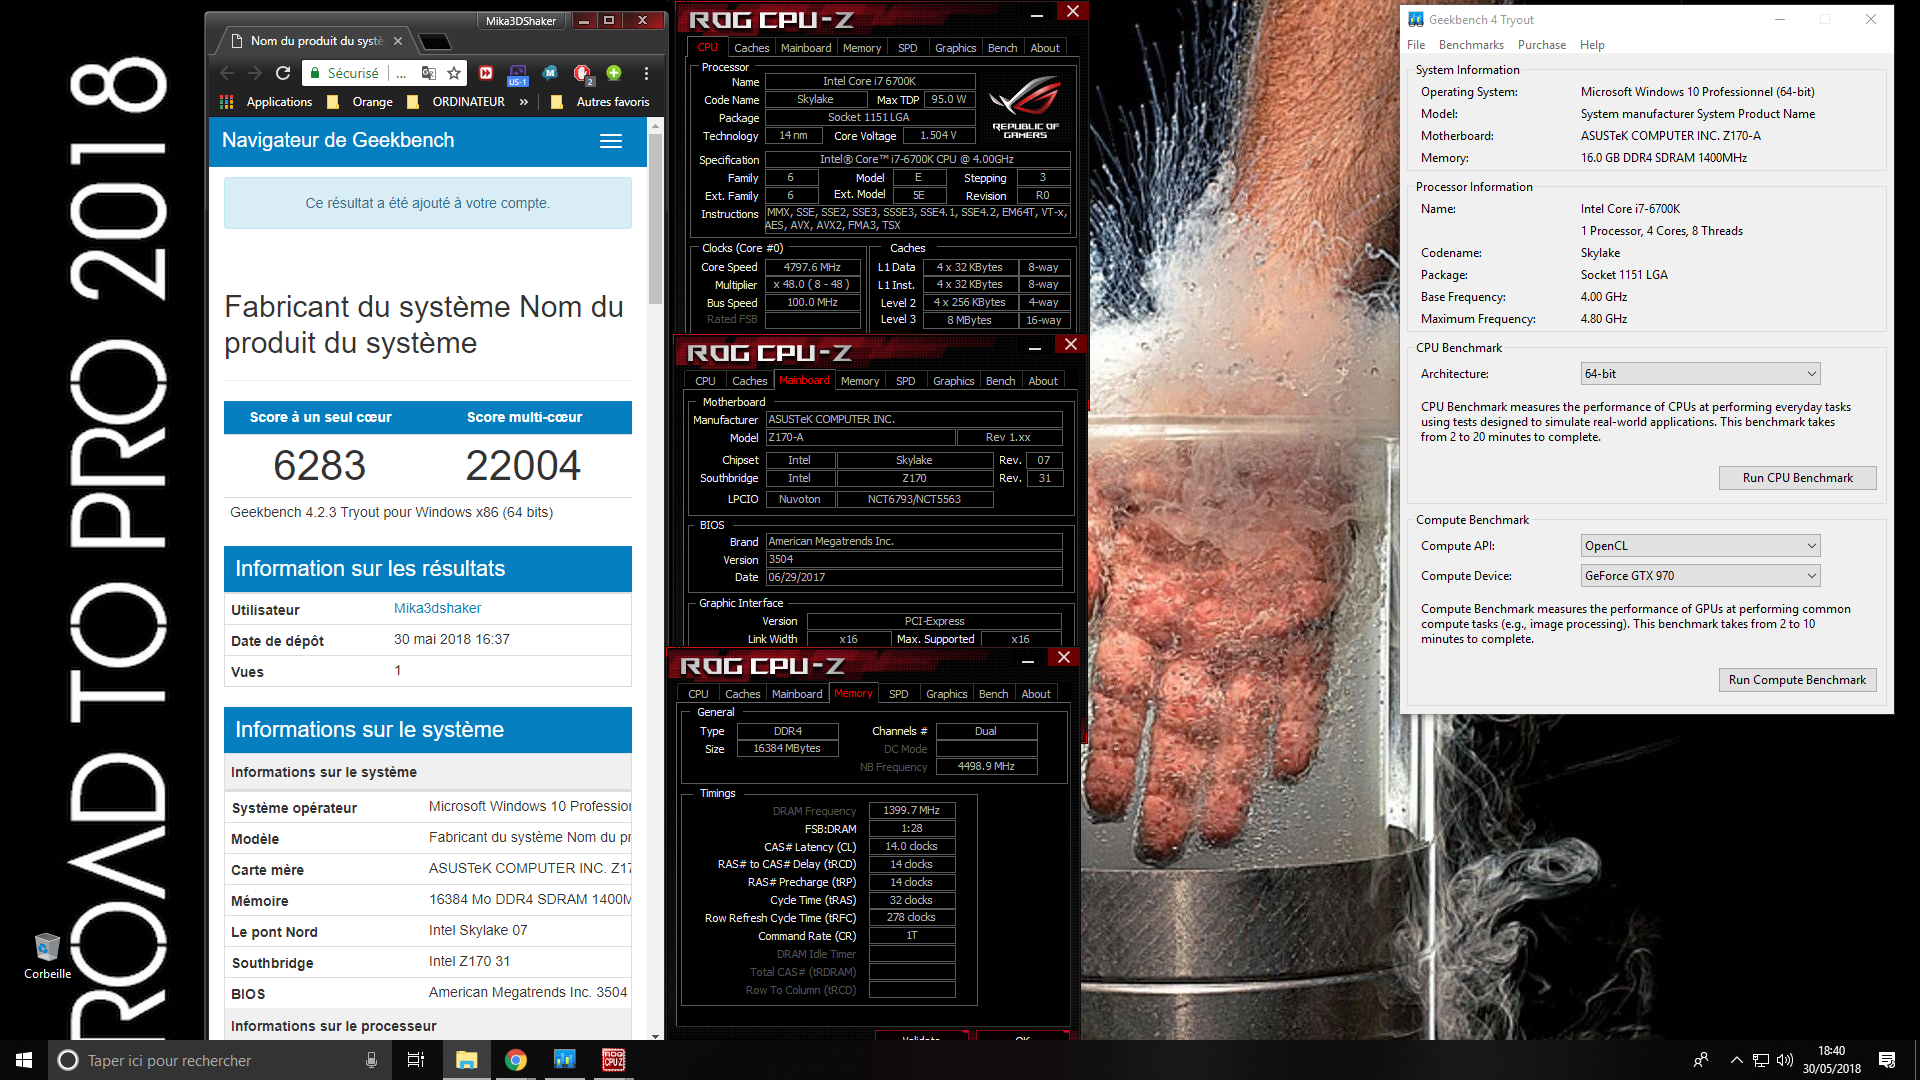Open the Geekbench 4 Help menu
This screenshot has width=1920, height=1080.
point(1592,45)
